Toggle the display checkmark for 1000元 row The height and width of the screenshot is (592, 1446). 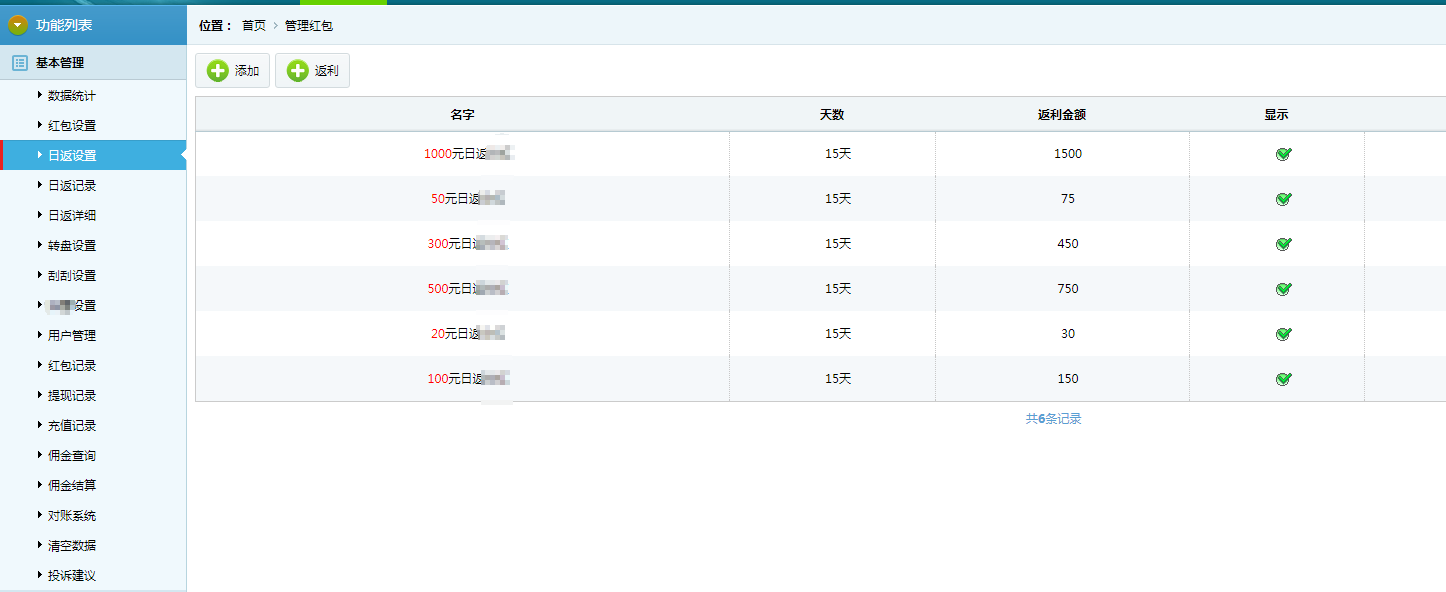(1284, 154)
